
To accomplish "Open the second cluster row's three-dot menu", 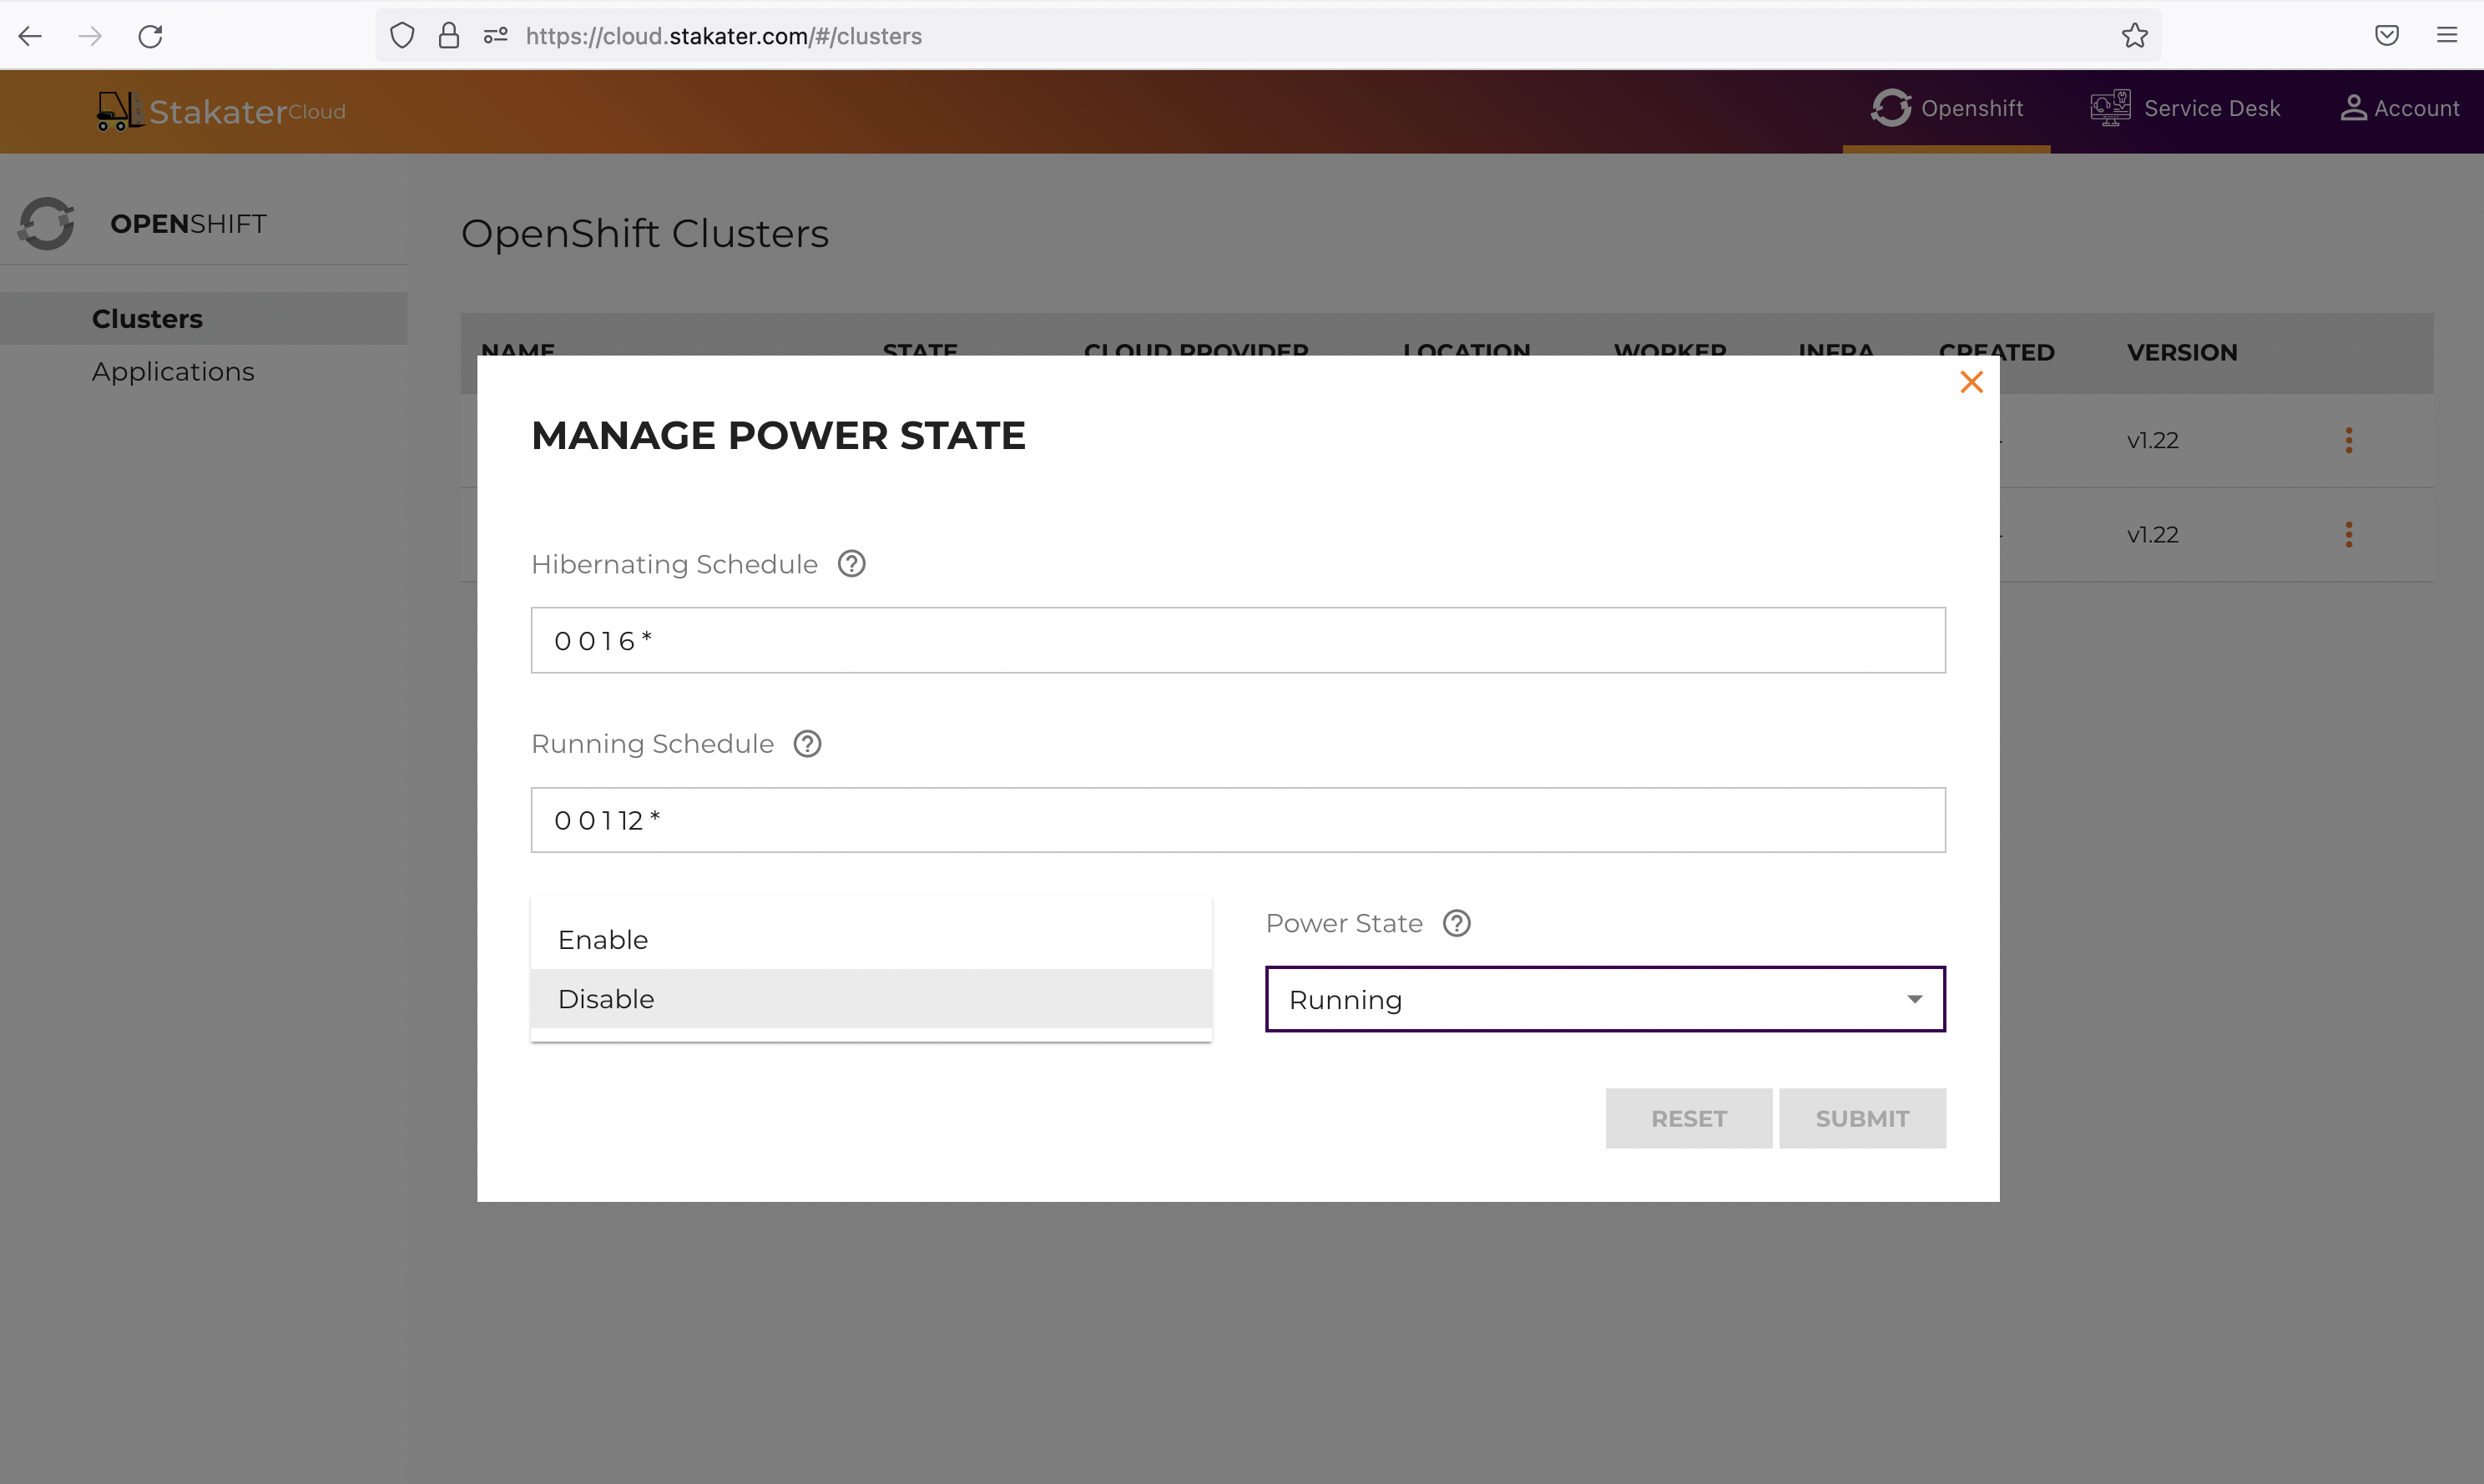I will [2348, 534].
